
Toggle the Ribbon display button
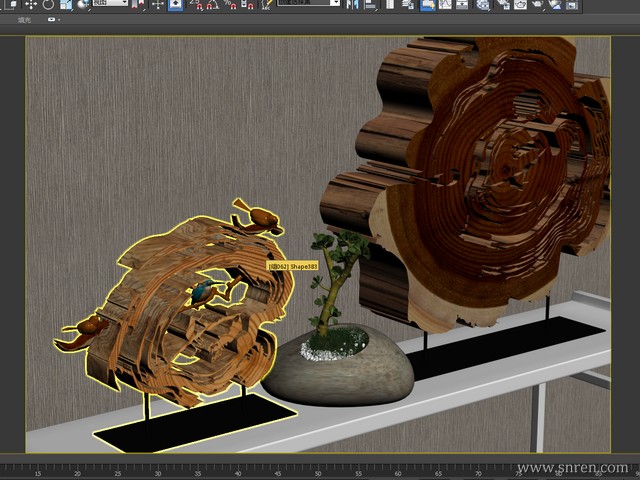coord(427,4)
